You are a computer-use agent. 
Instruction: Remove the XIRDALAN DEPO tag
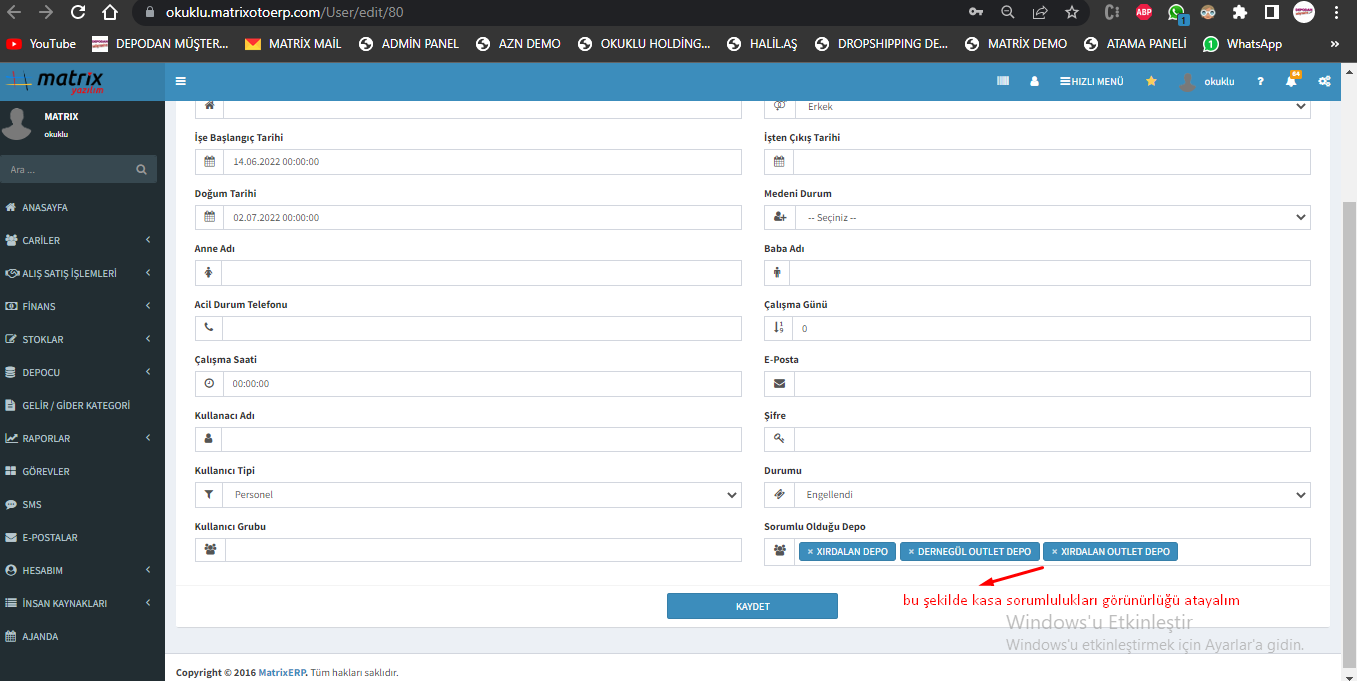click(810, 552)
